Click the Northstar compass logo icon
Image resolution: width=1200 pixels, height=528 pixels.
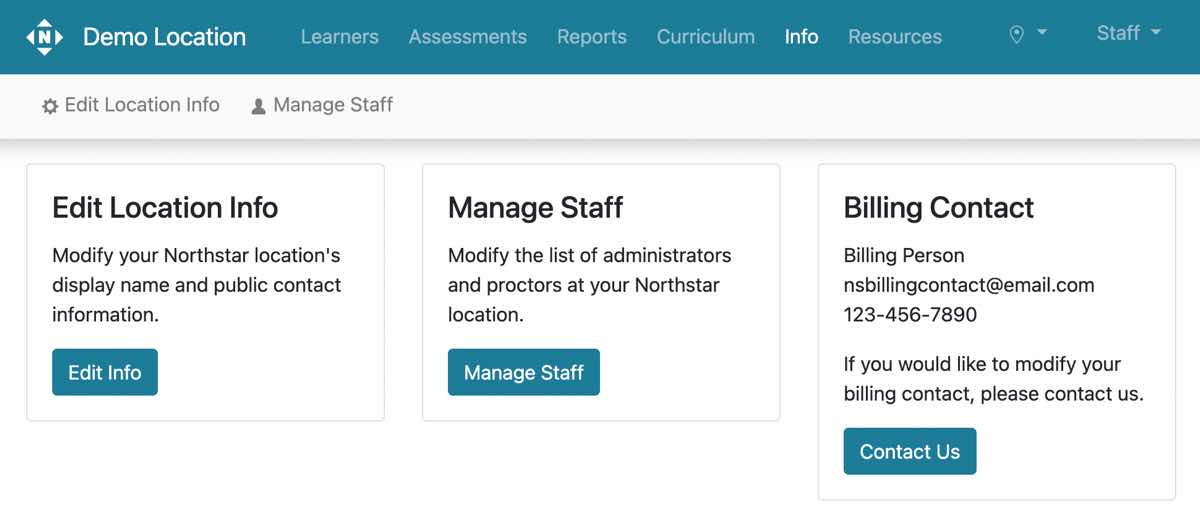click(x=44, y=37)
